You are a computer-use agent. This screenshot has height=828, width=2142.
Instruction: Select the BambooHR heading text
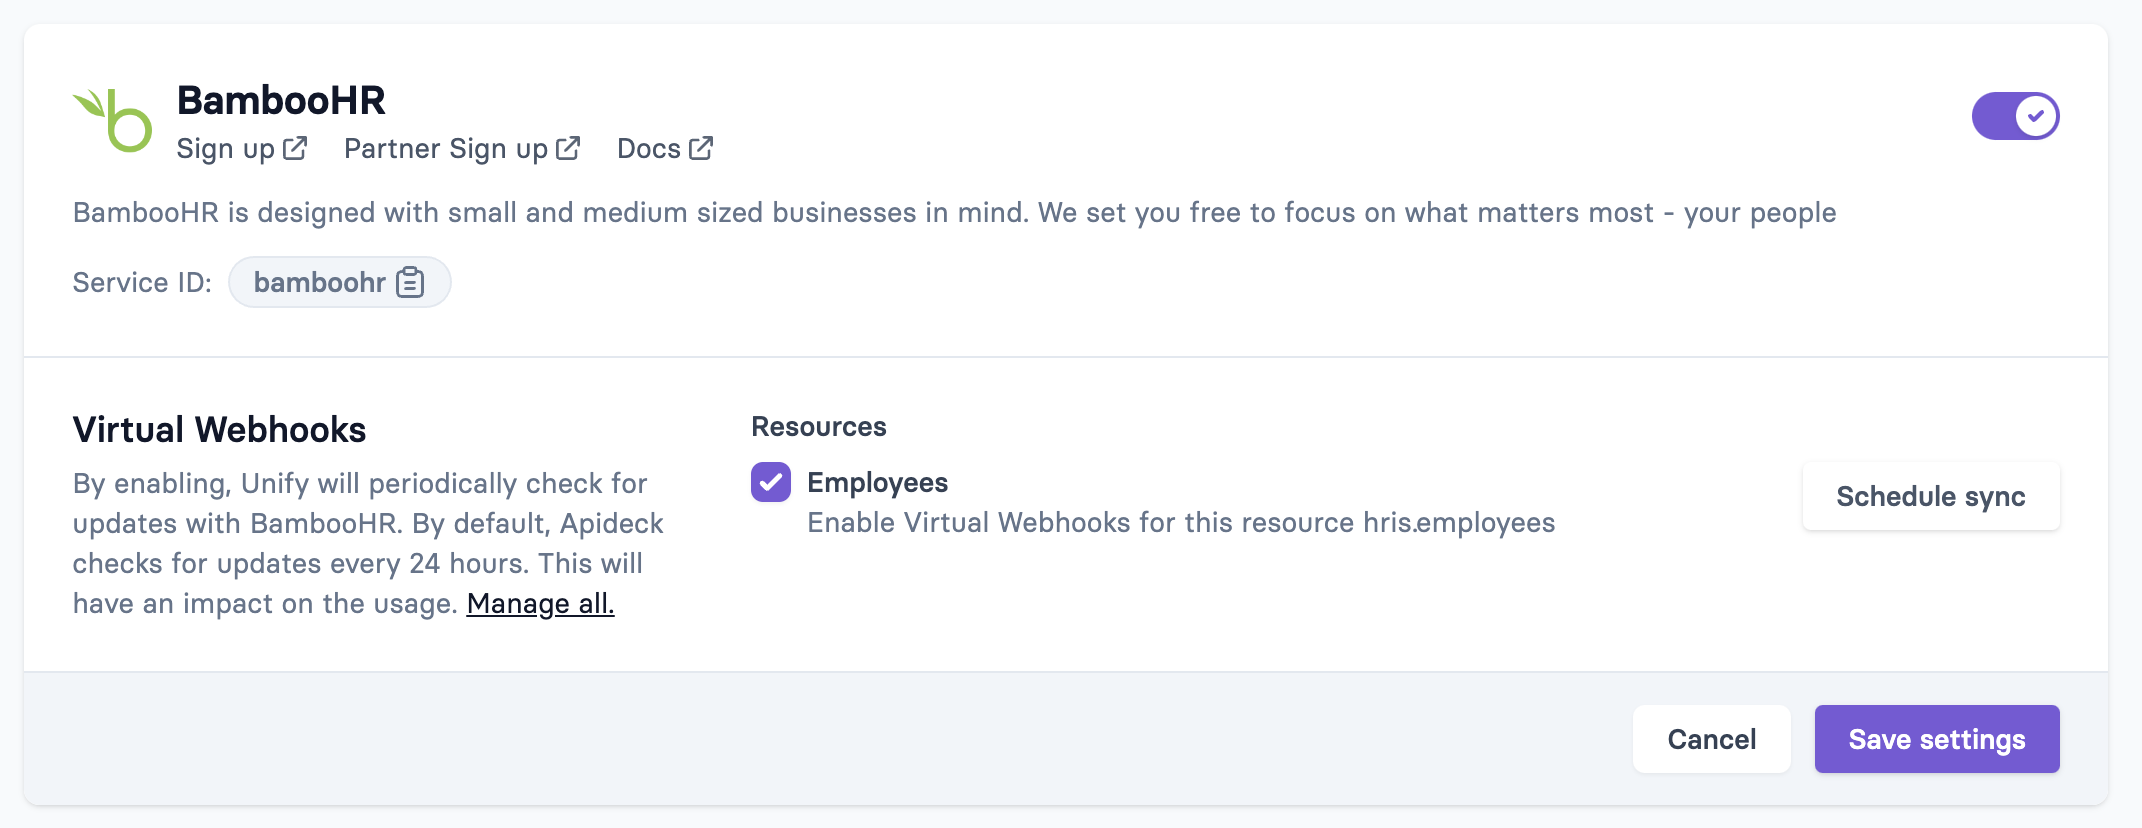[x=281, y=100]
